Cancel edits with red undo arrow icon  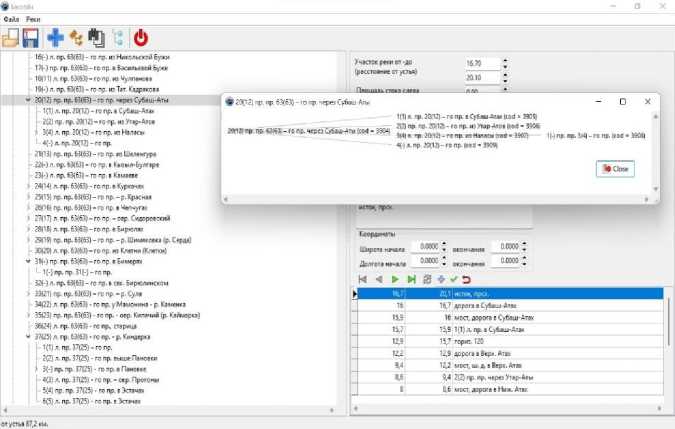pyautogui.click(x=466, y=279)
